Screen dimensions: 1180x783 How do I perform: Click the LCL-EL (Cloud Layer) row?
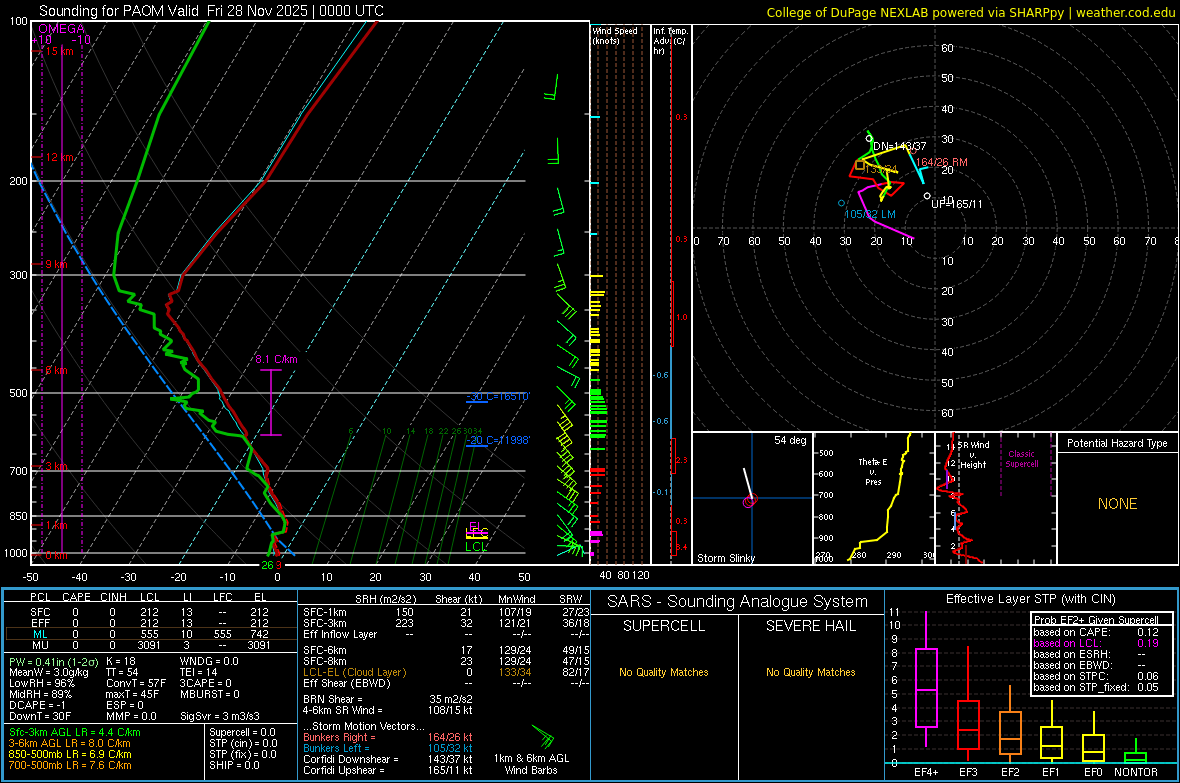point(446,672)
